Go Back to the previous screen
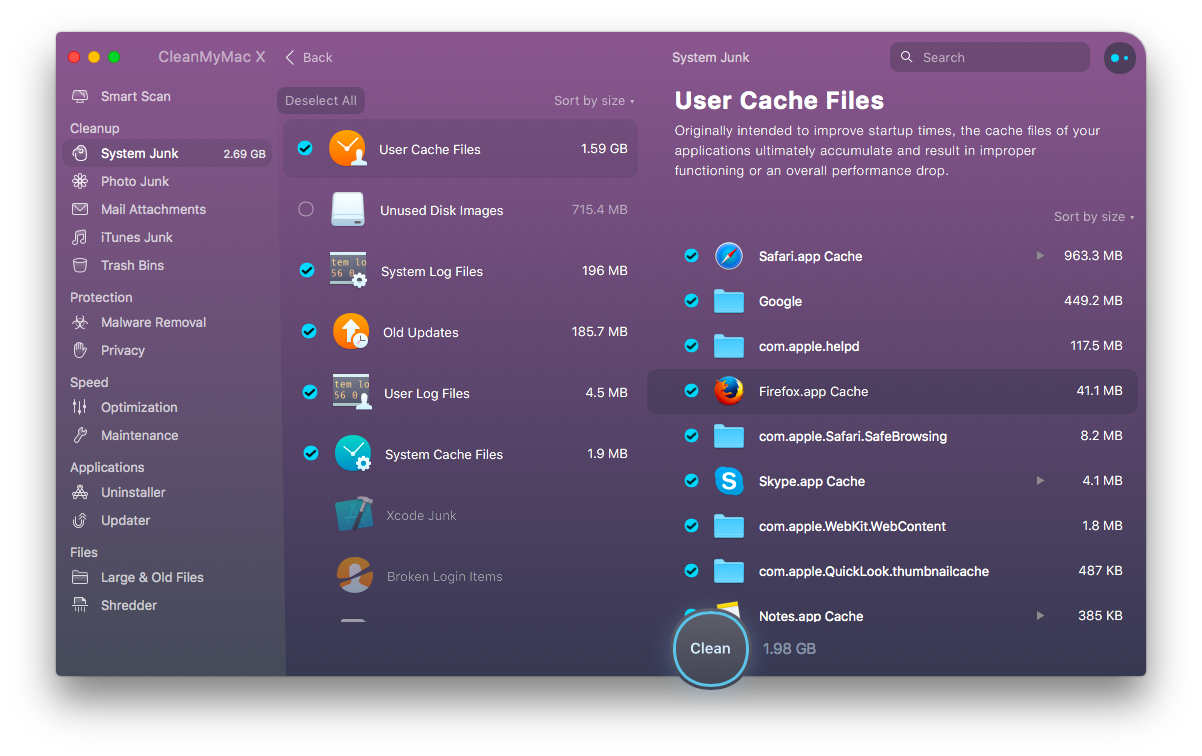 click(309, 58)
